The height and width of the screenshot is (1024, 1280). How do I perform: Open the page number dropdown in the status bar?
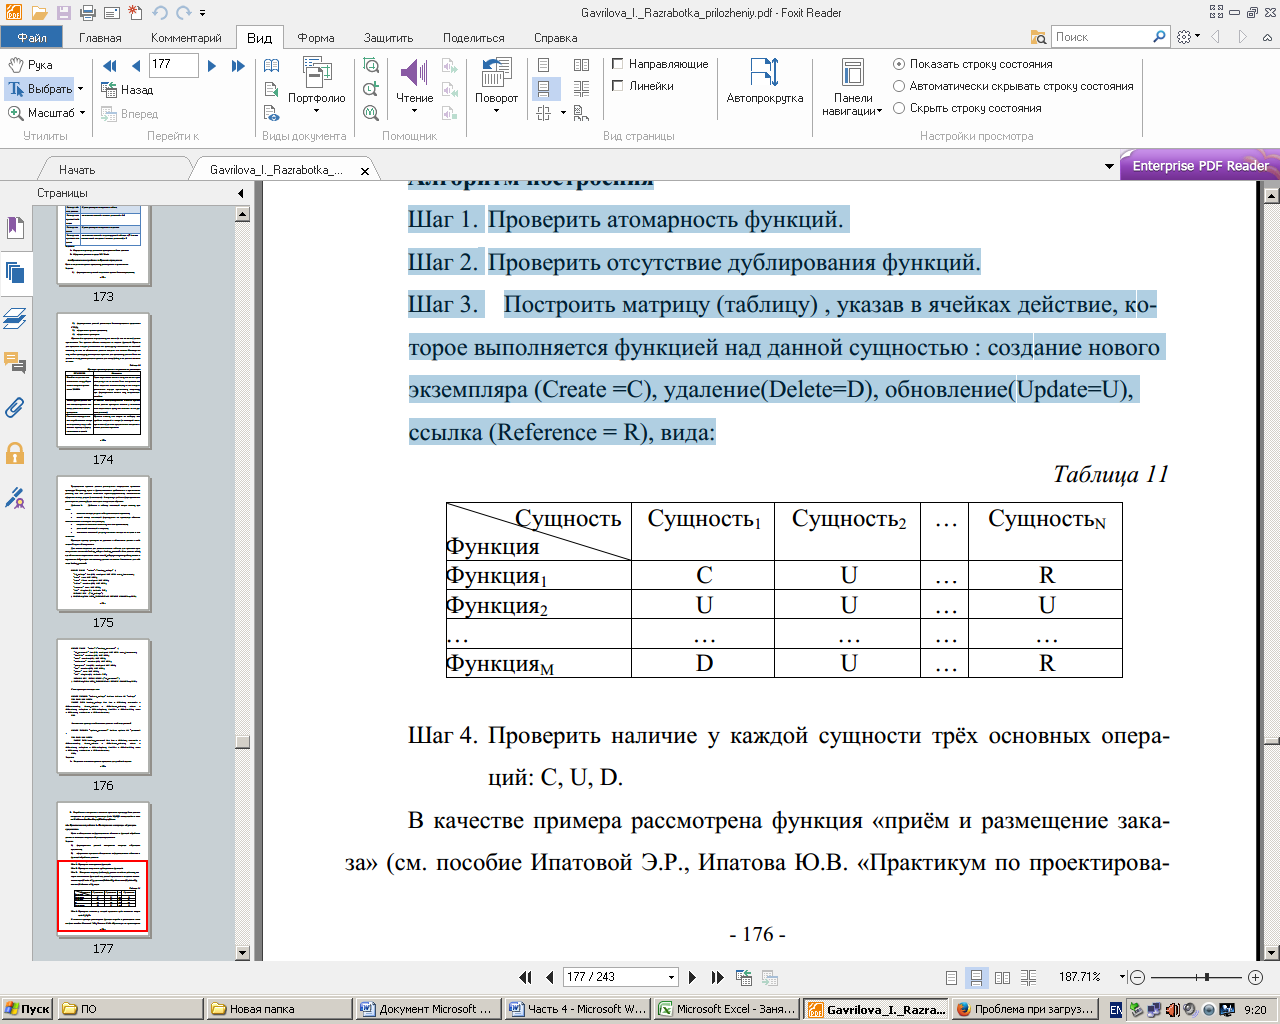(x=671, y=977)
